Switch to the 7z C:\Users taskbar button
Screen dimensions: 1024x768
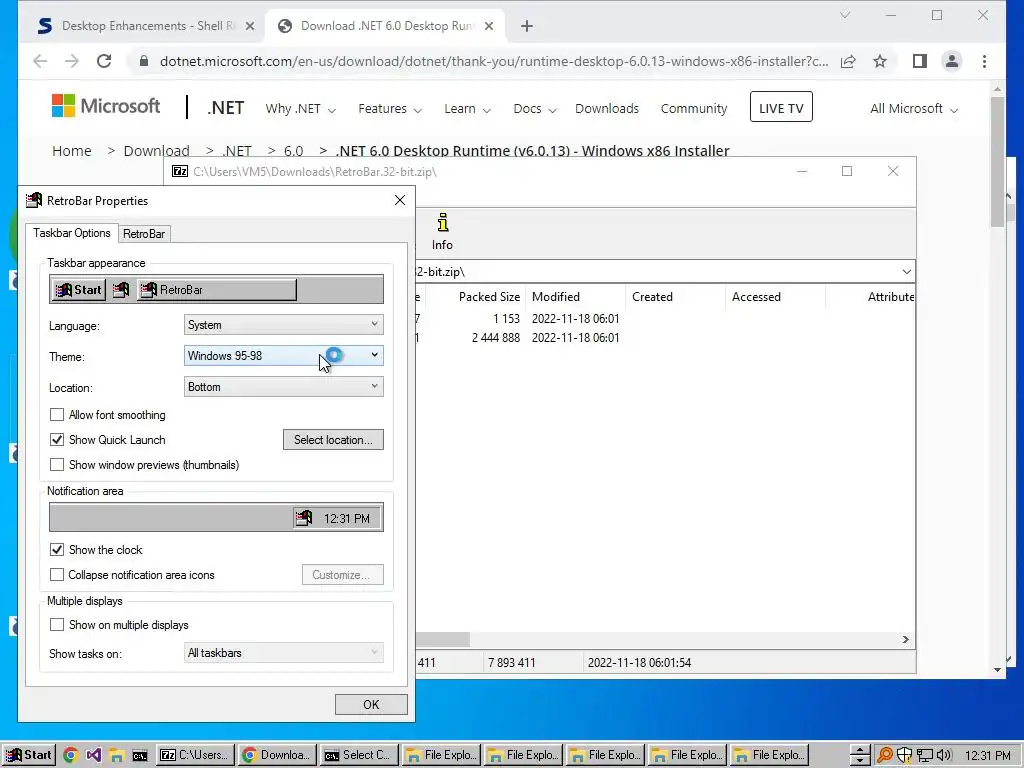(x=195, y=755)
